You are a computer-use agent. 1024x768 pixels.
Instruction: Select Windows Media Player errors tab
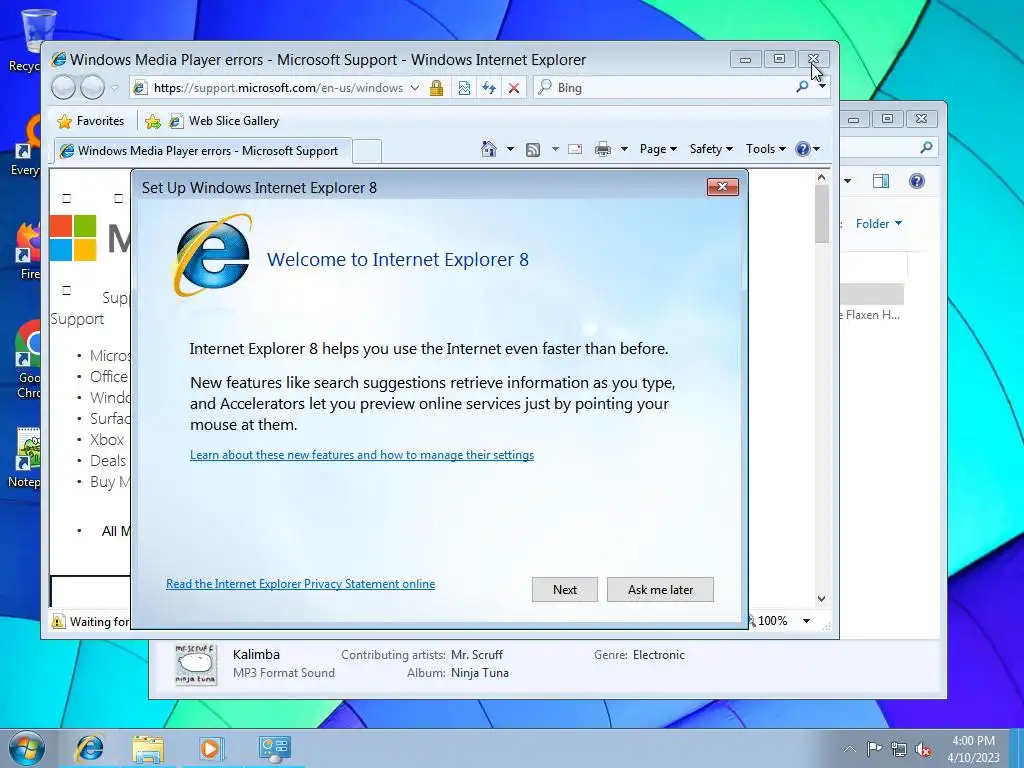(x=202, y=151)
